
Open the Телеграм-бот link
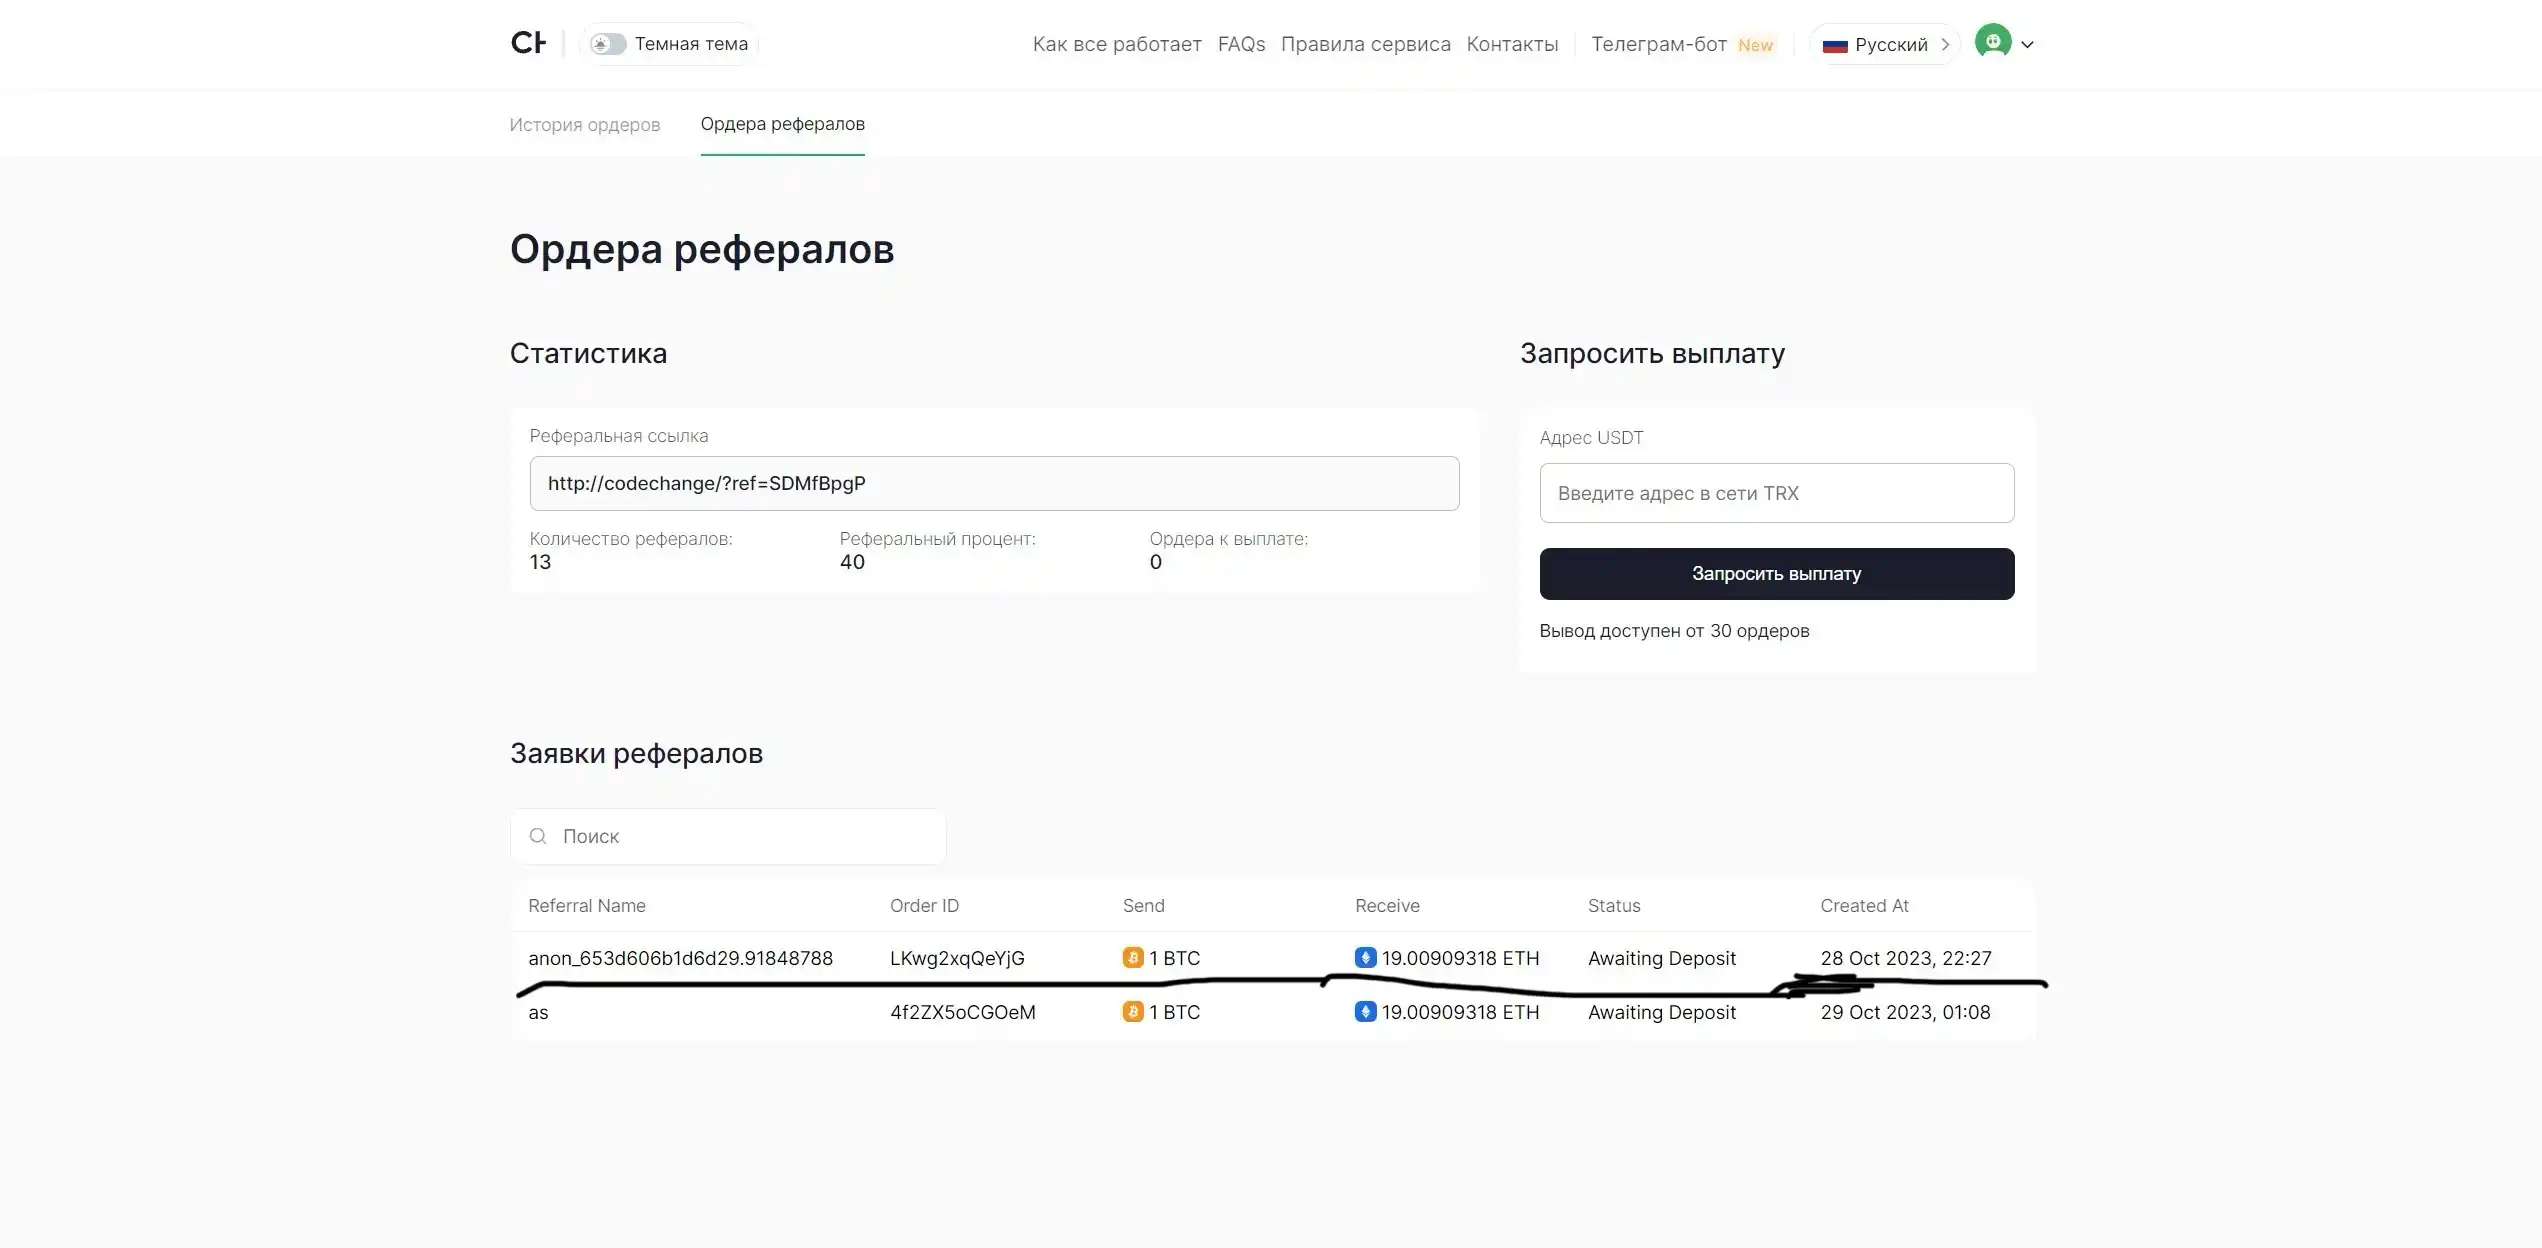1659,44
